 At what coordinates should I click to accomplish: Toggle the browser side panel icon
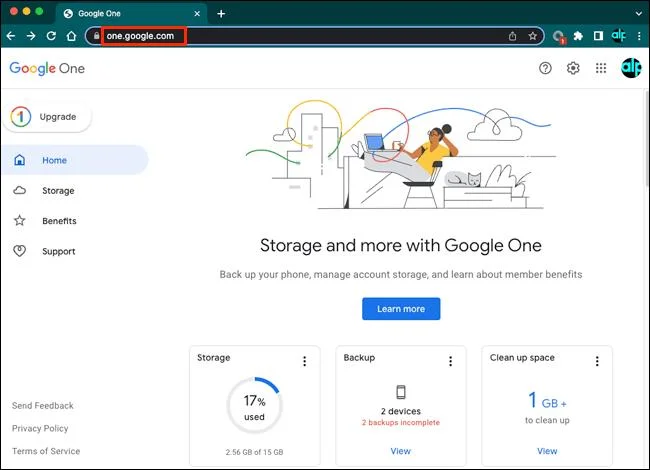598,36
